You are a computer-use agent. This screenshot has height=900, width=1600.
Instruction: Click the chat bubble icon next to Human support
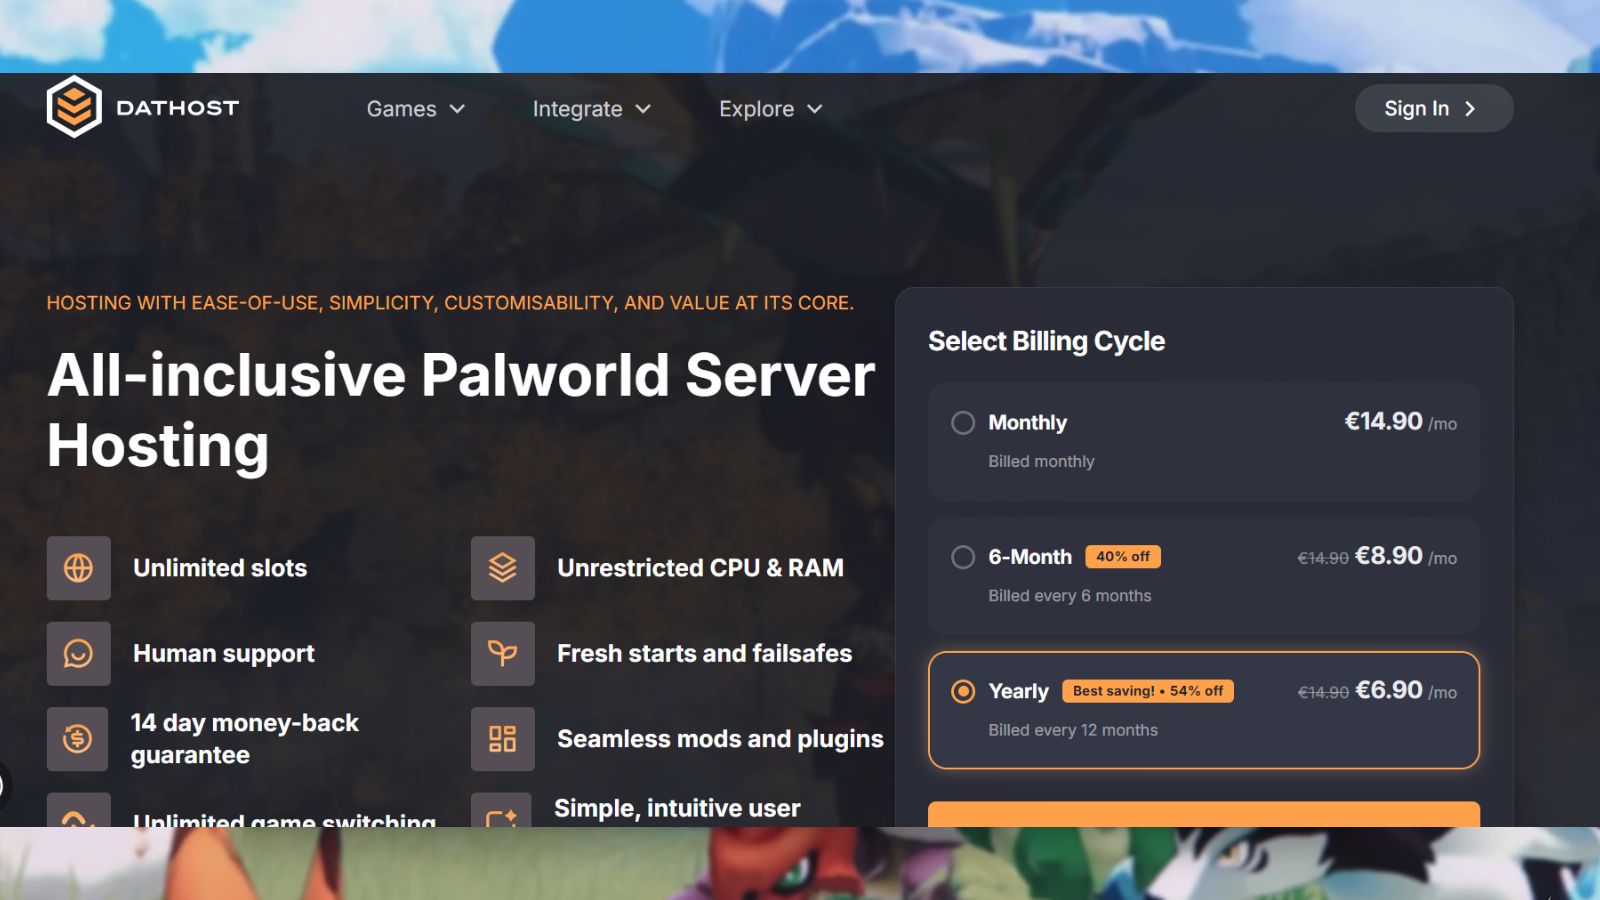[78, 653]
